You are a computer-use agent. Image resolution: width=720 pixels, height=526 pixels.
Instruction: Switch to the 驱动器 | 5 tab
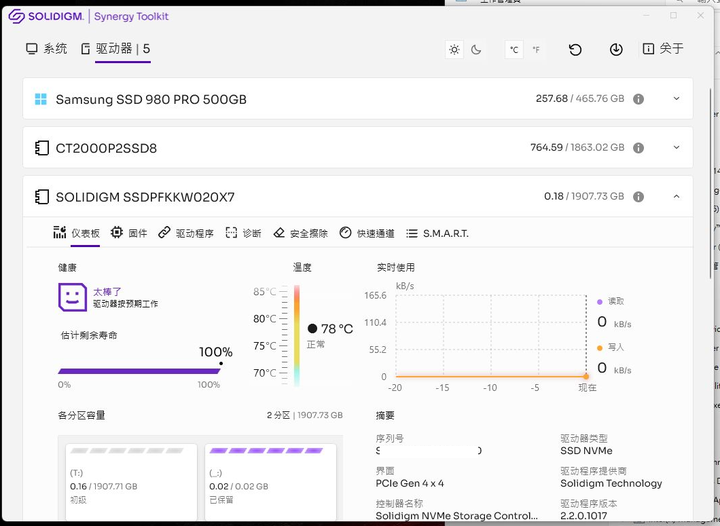116,49
